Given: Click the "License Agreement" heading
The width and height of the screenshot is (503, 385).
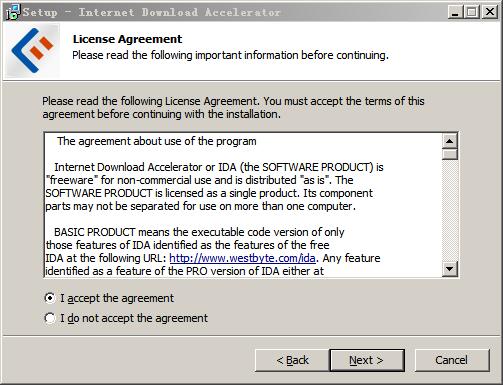Looking at the screenshot, I should pos(127,39).
